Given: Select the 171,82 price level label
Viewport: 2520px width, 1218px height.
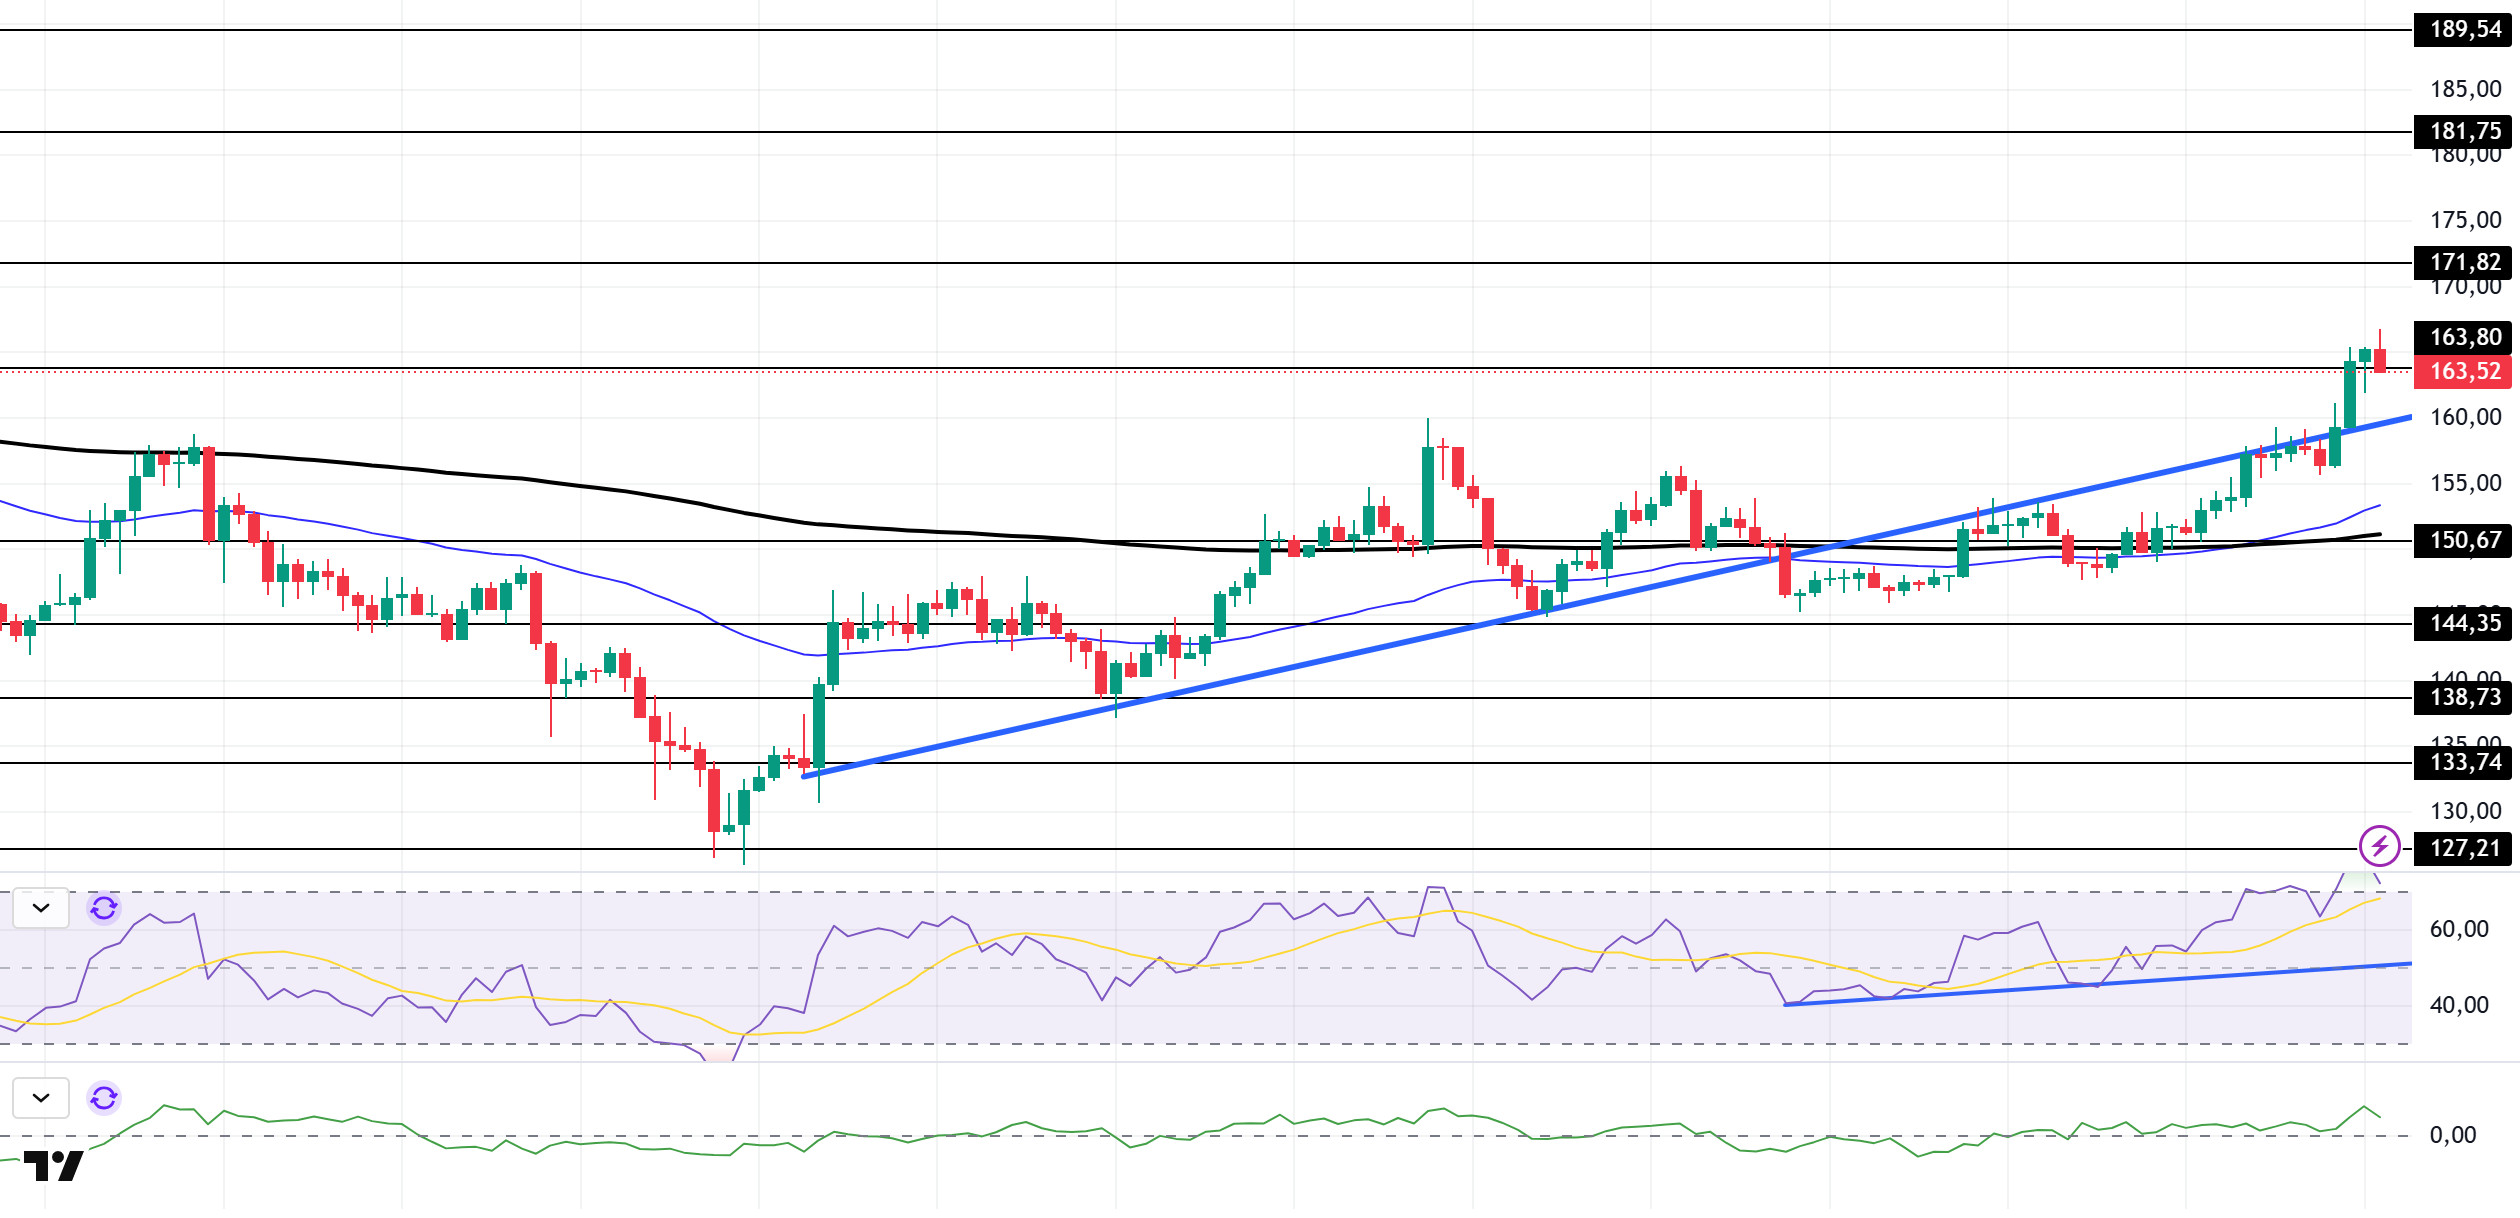Looking at the screenshot, I should pos(2465,263).
